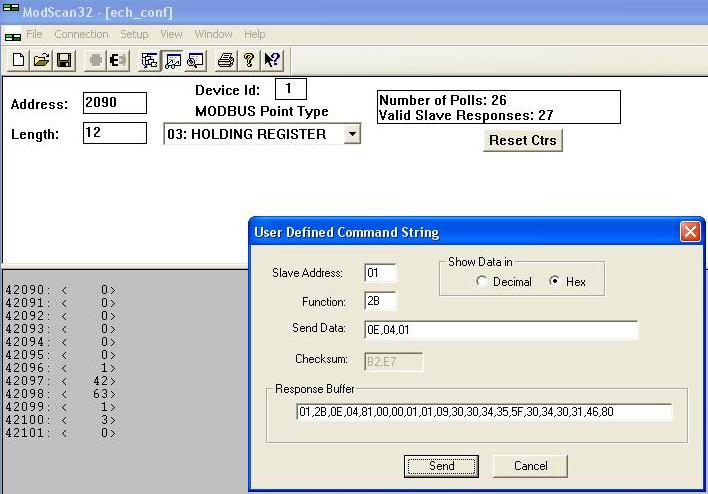Click Cancel in the command dialog
708x494 pixels.
click(530, 466)
